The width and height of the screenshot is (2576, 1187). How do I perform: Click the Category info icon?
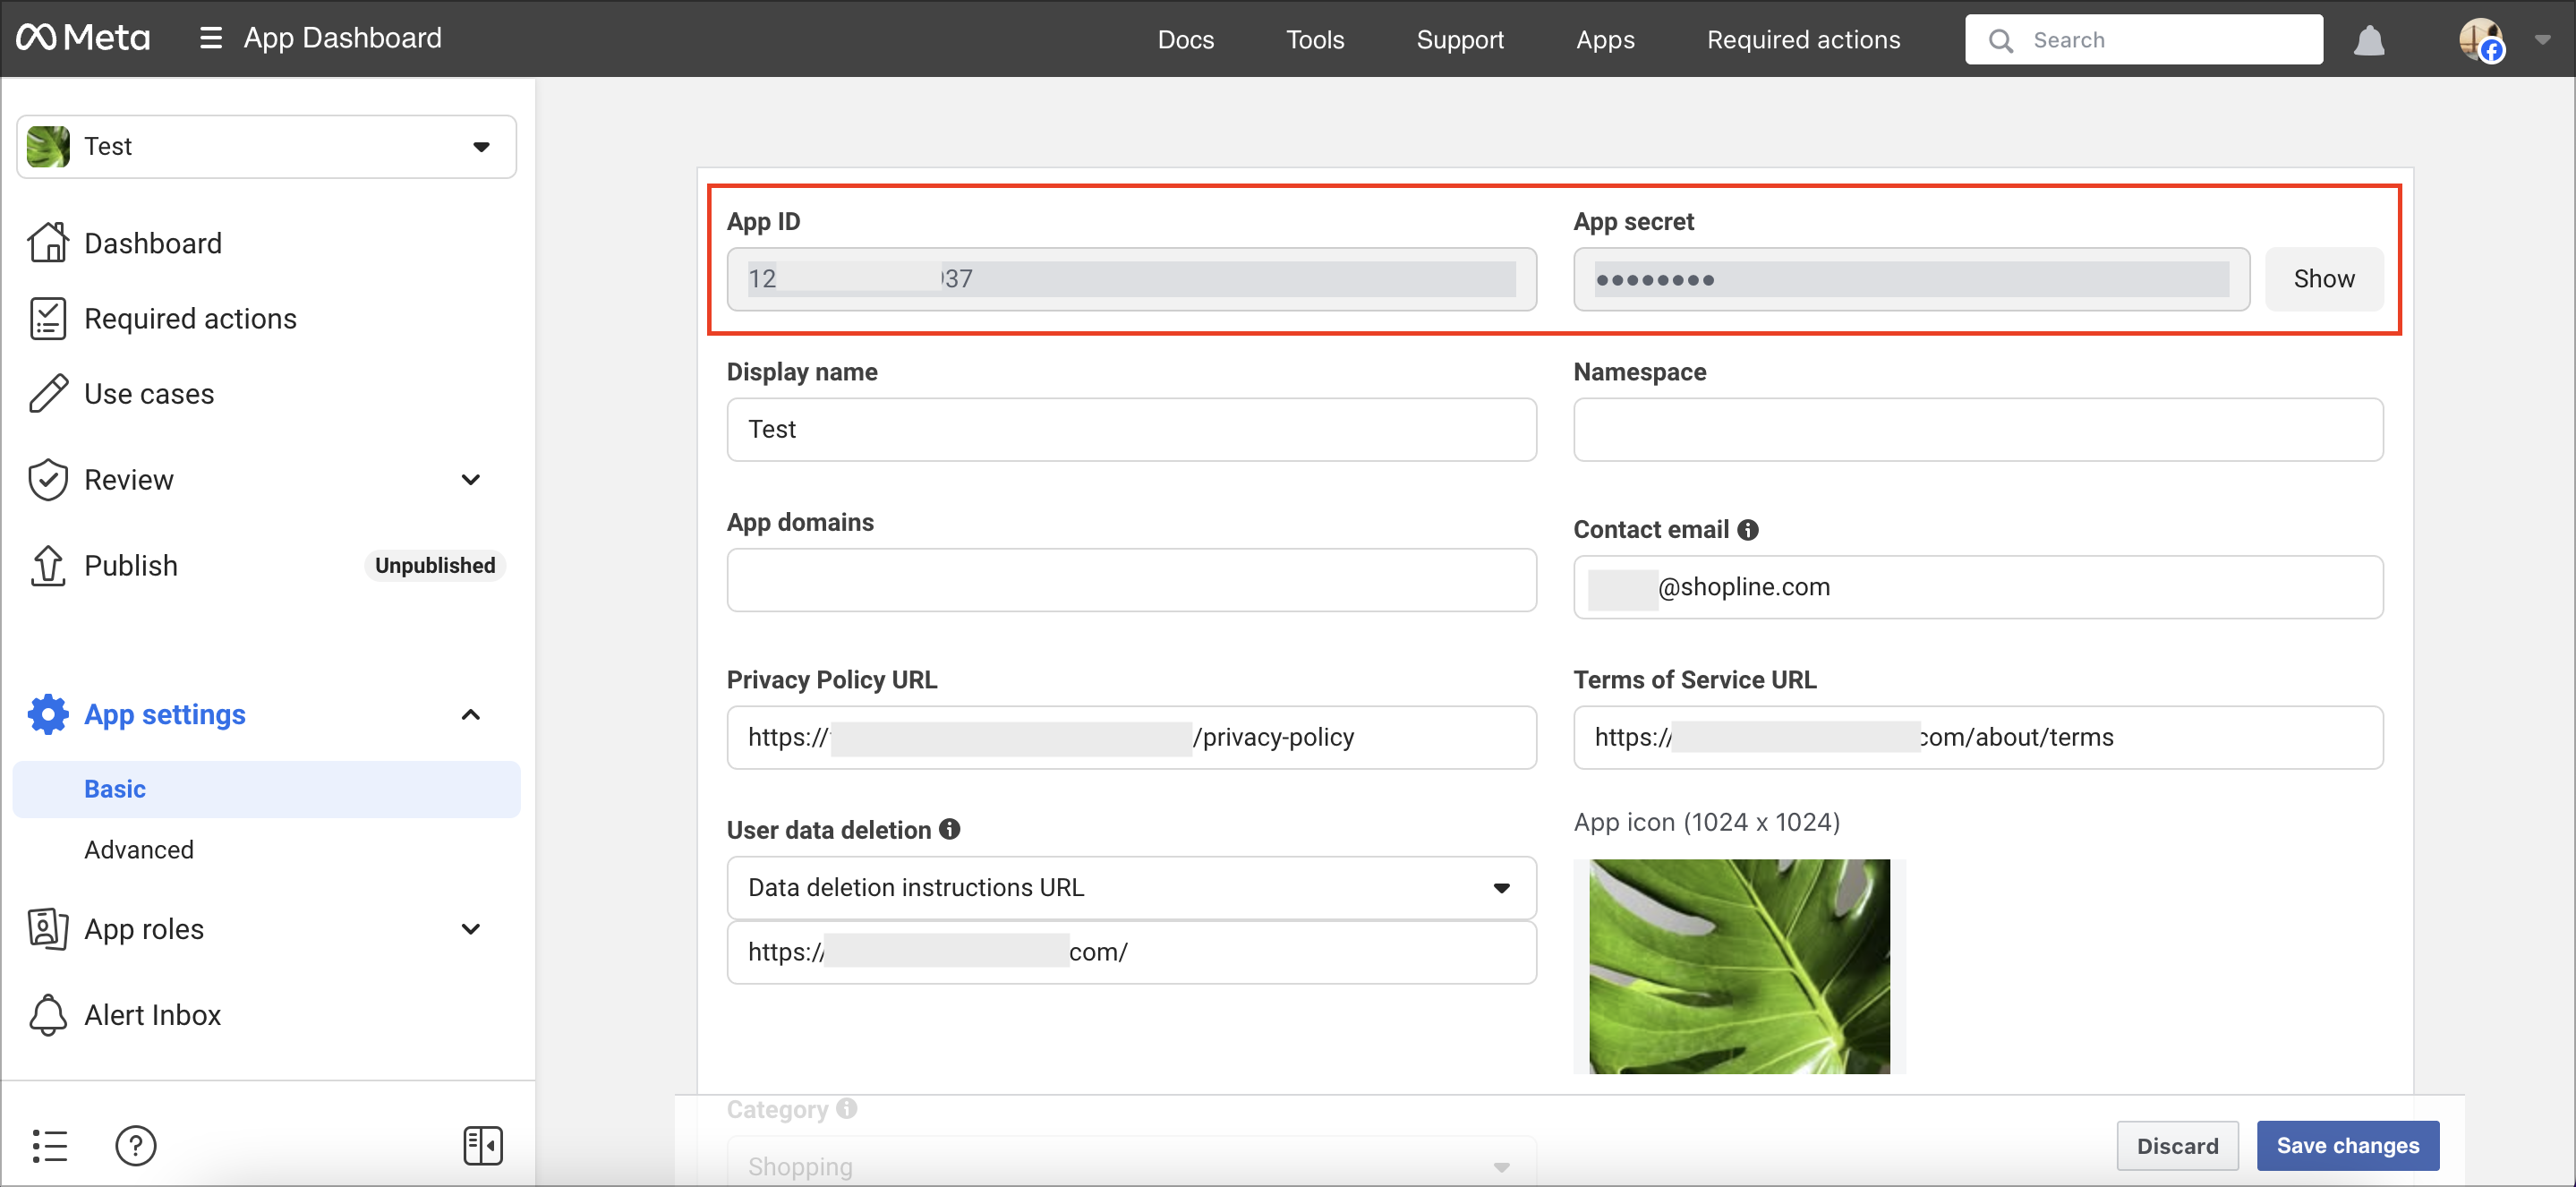coord(847,1108)
